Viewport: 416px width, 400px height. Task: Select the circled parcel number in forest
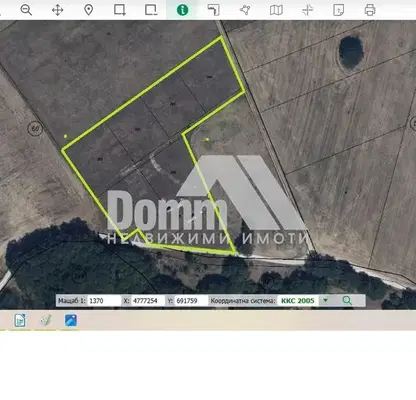coord(79,276)
